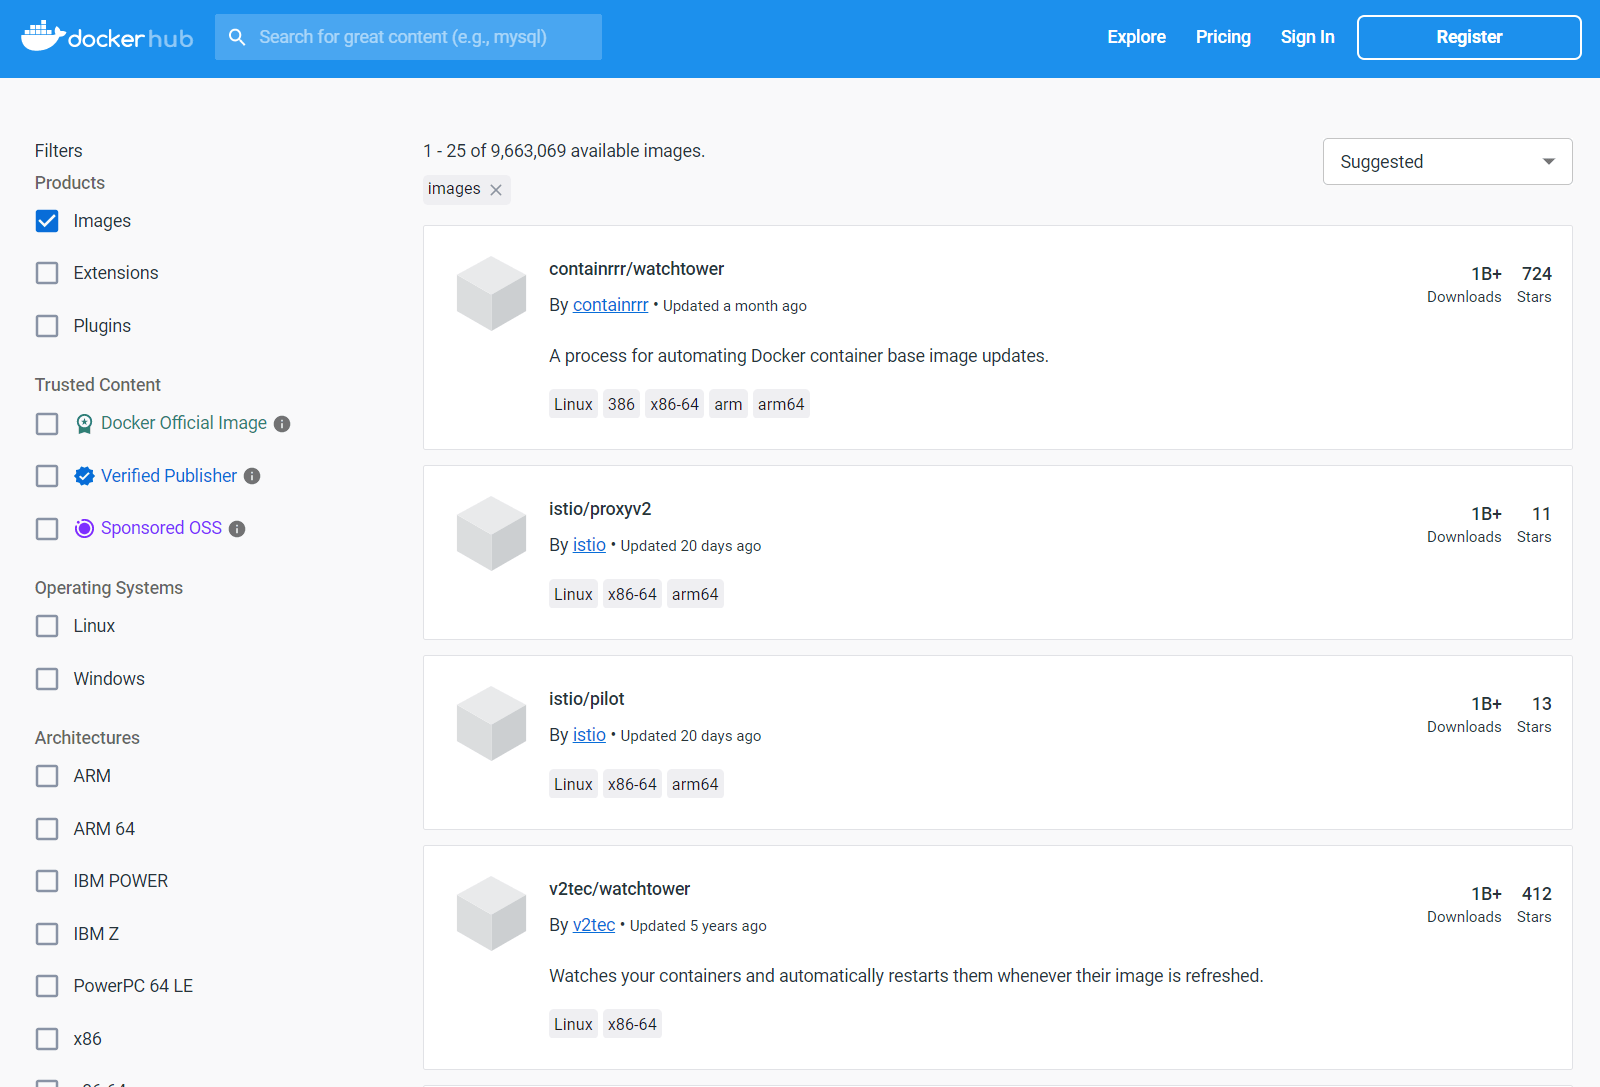1600x1087 pixels.
Task: Click the 724 Stars count
Action: pyautogui.click(x=1536, y=274)
